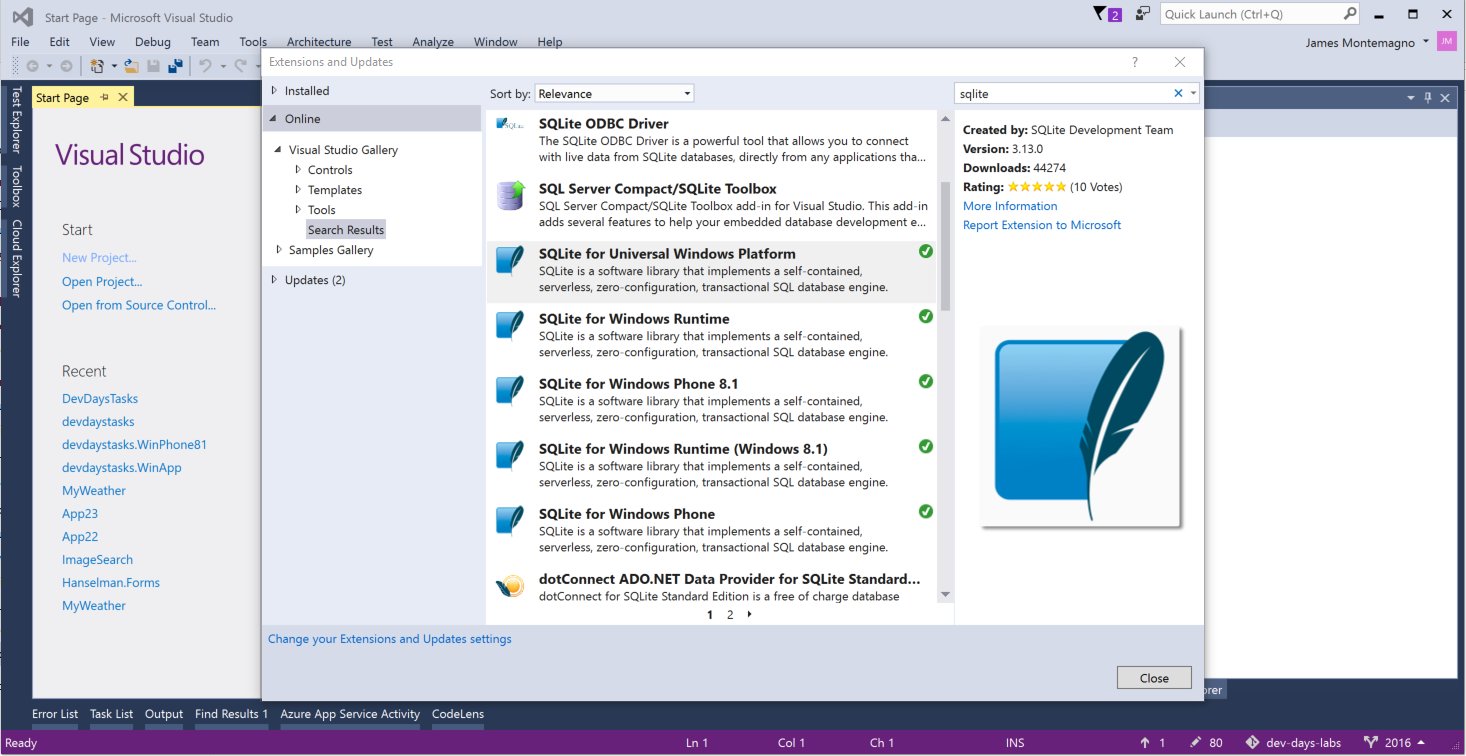Open the Architecture menu

pos(319,42)
